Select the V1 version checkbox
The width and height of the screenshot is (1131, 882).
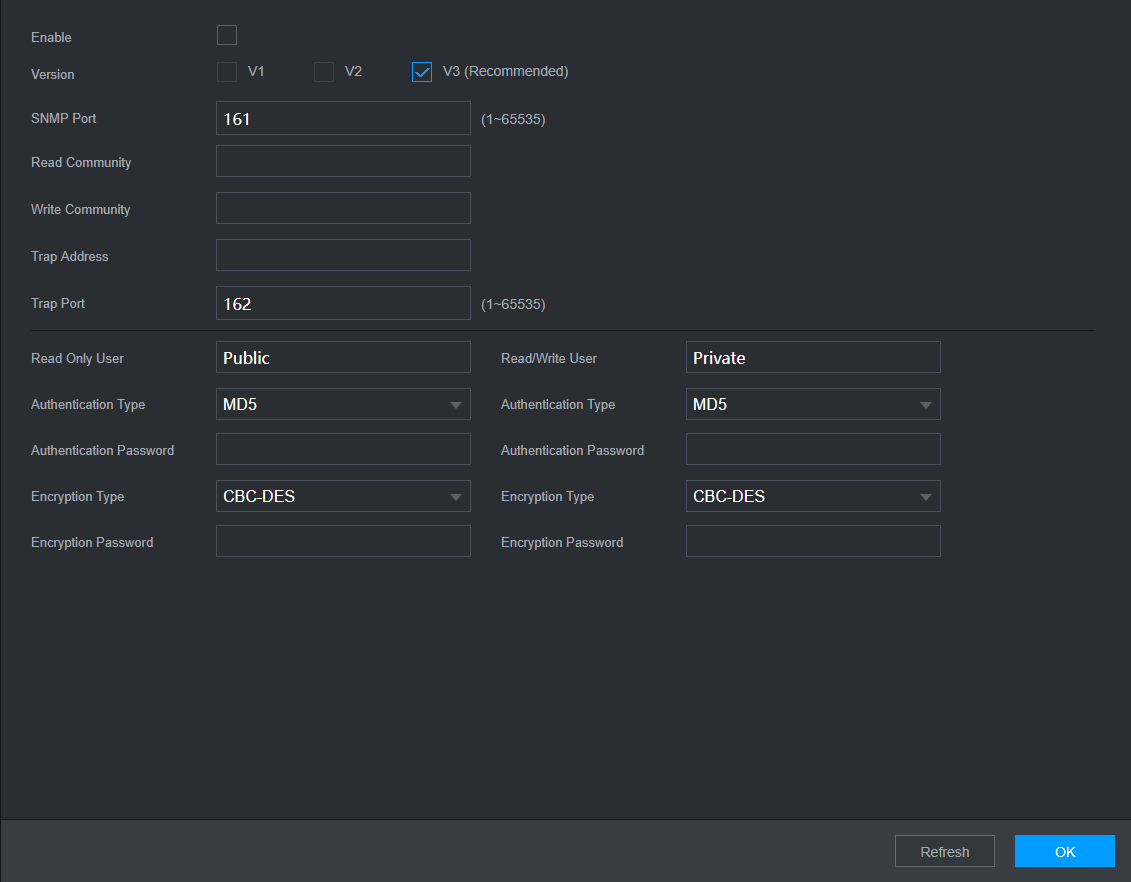point(227,72)
